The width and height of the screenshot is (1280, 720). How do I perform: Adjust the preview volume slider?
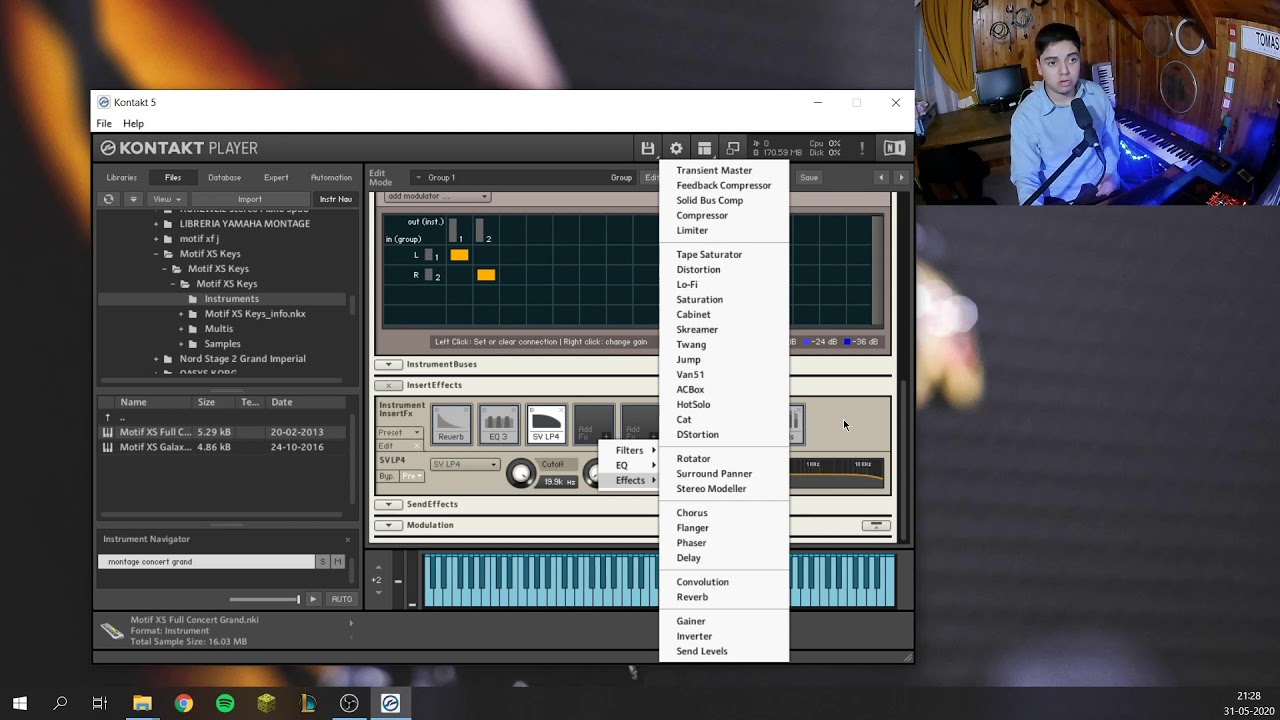coord(265,599)
